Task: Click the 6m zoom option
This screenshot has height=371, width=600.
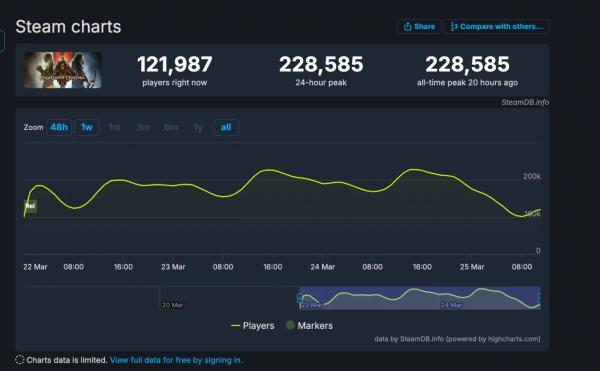Action: [171, 127]
